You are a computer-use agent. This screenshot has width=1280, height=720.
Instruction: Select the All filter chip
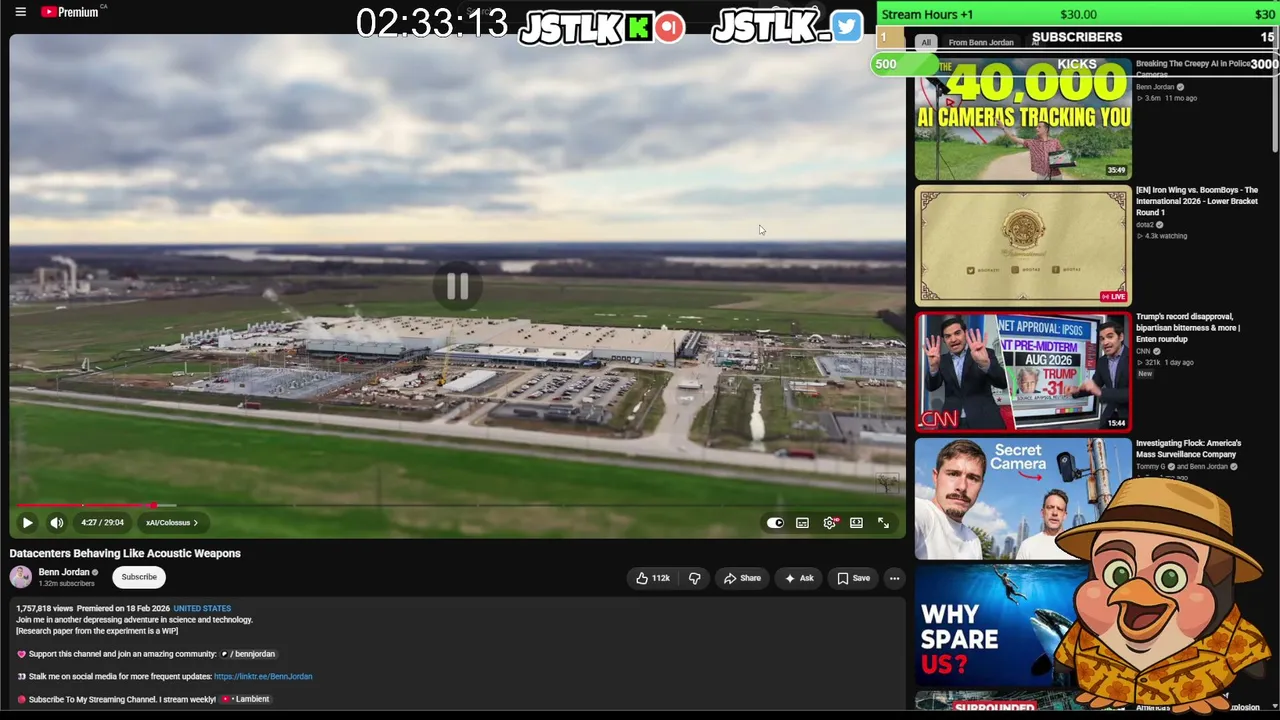pos(926,42)
